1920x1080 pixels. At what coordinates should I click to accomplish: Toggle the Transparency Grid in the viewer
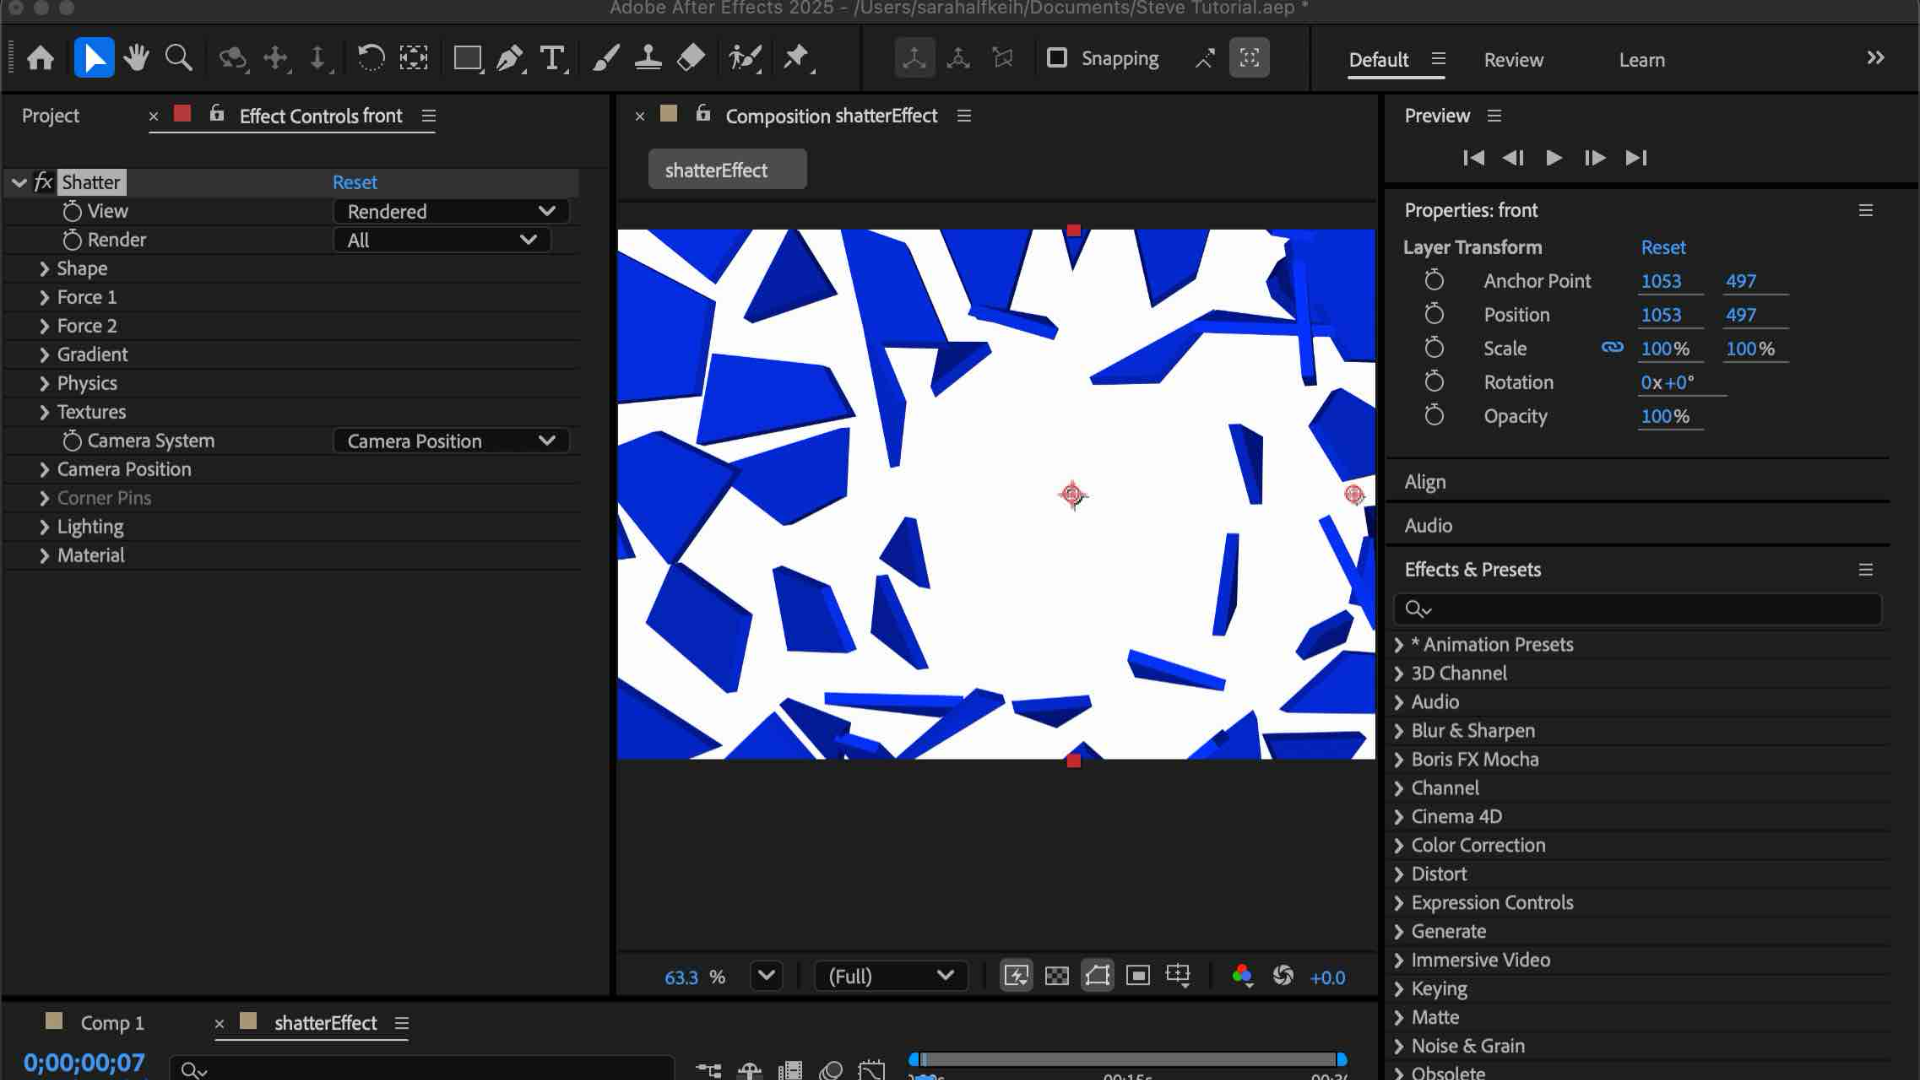pyautogui.click(x=1055, y=977)
